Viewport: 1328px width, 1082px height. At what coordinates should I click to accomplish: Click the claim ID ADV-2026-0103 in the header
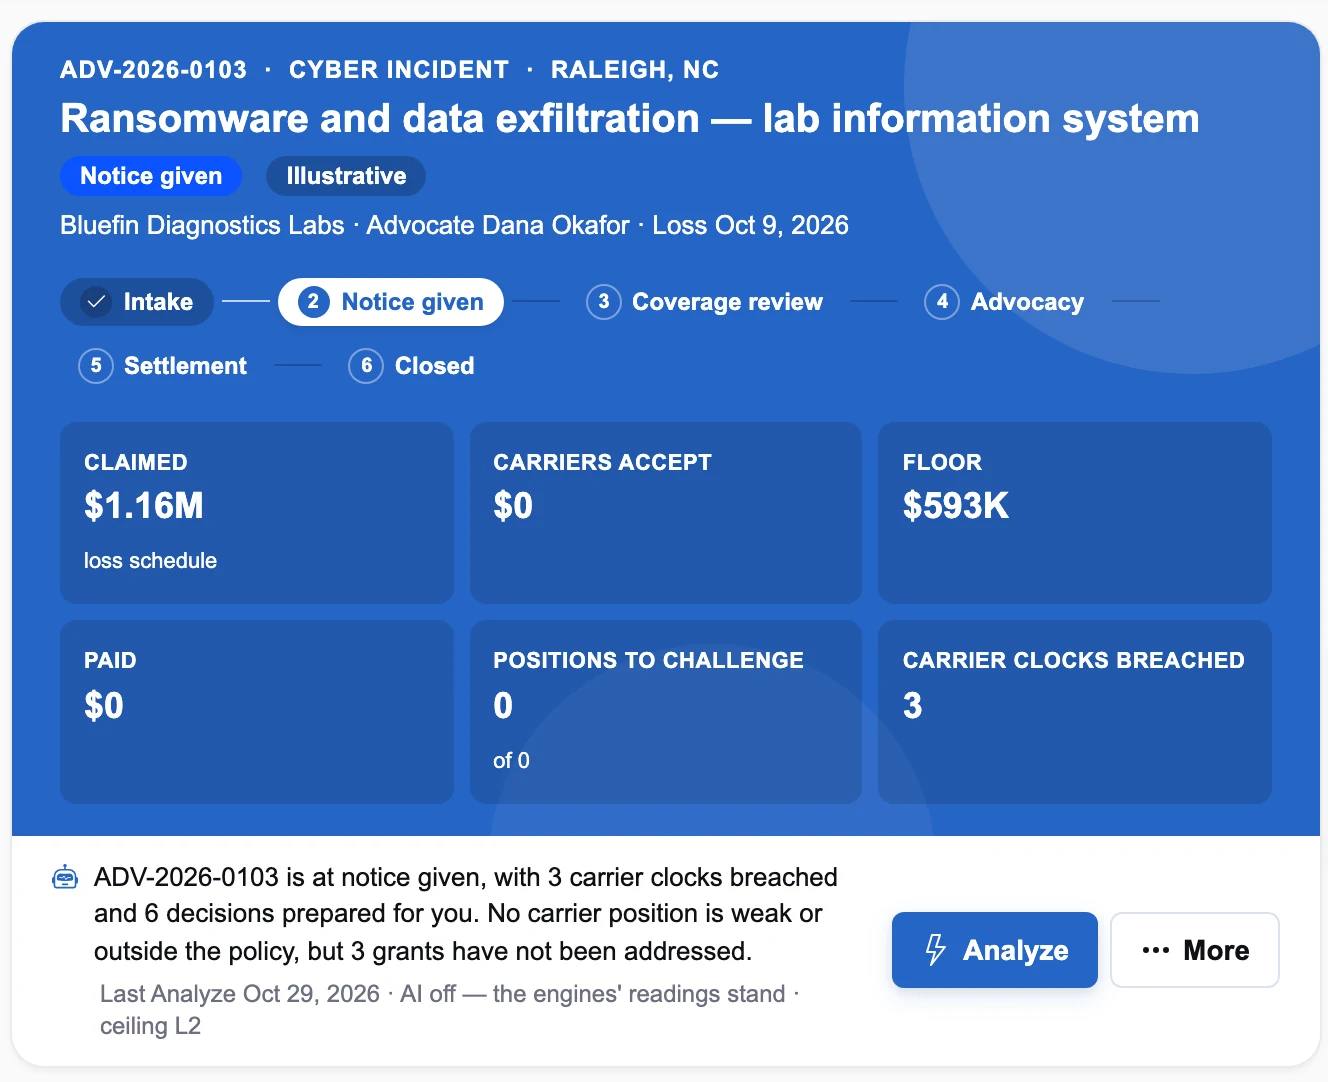click(153, 70)
